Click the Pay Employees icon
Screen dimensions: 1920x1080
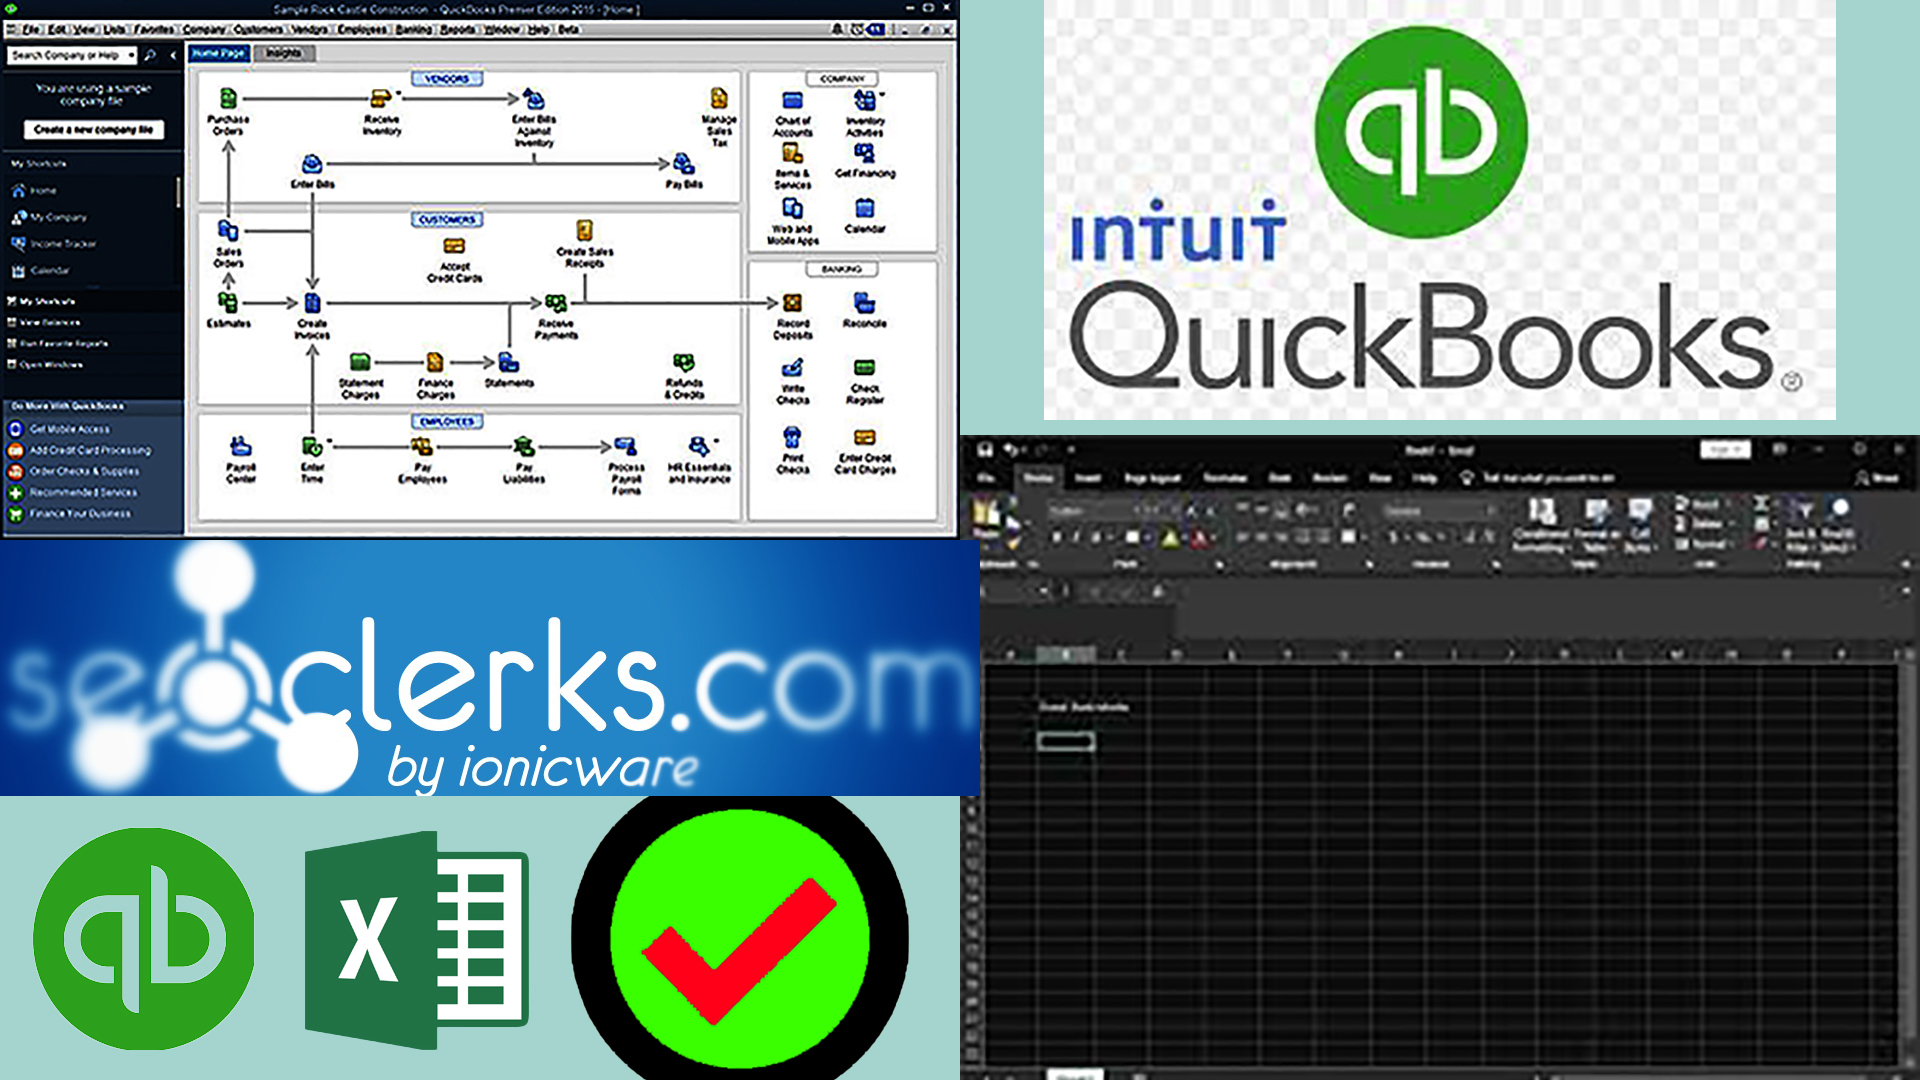coord(422,447)
